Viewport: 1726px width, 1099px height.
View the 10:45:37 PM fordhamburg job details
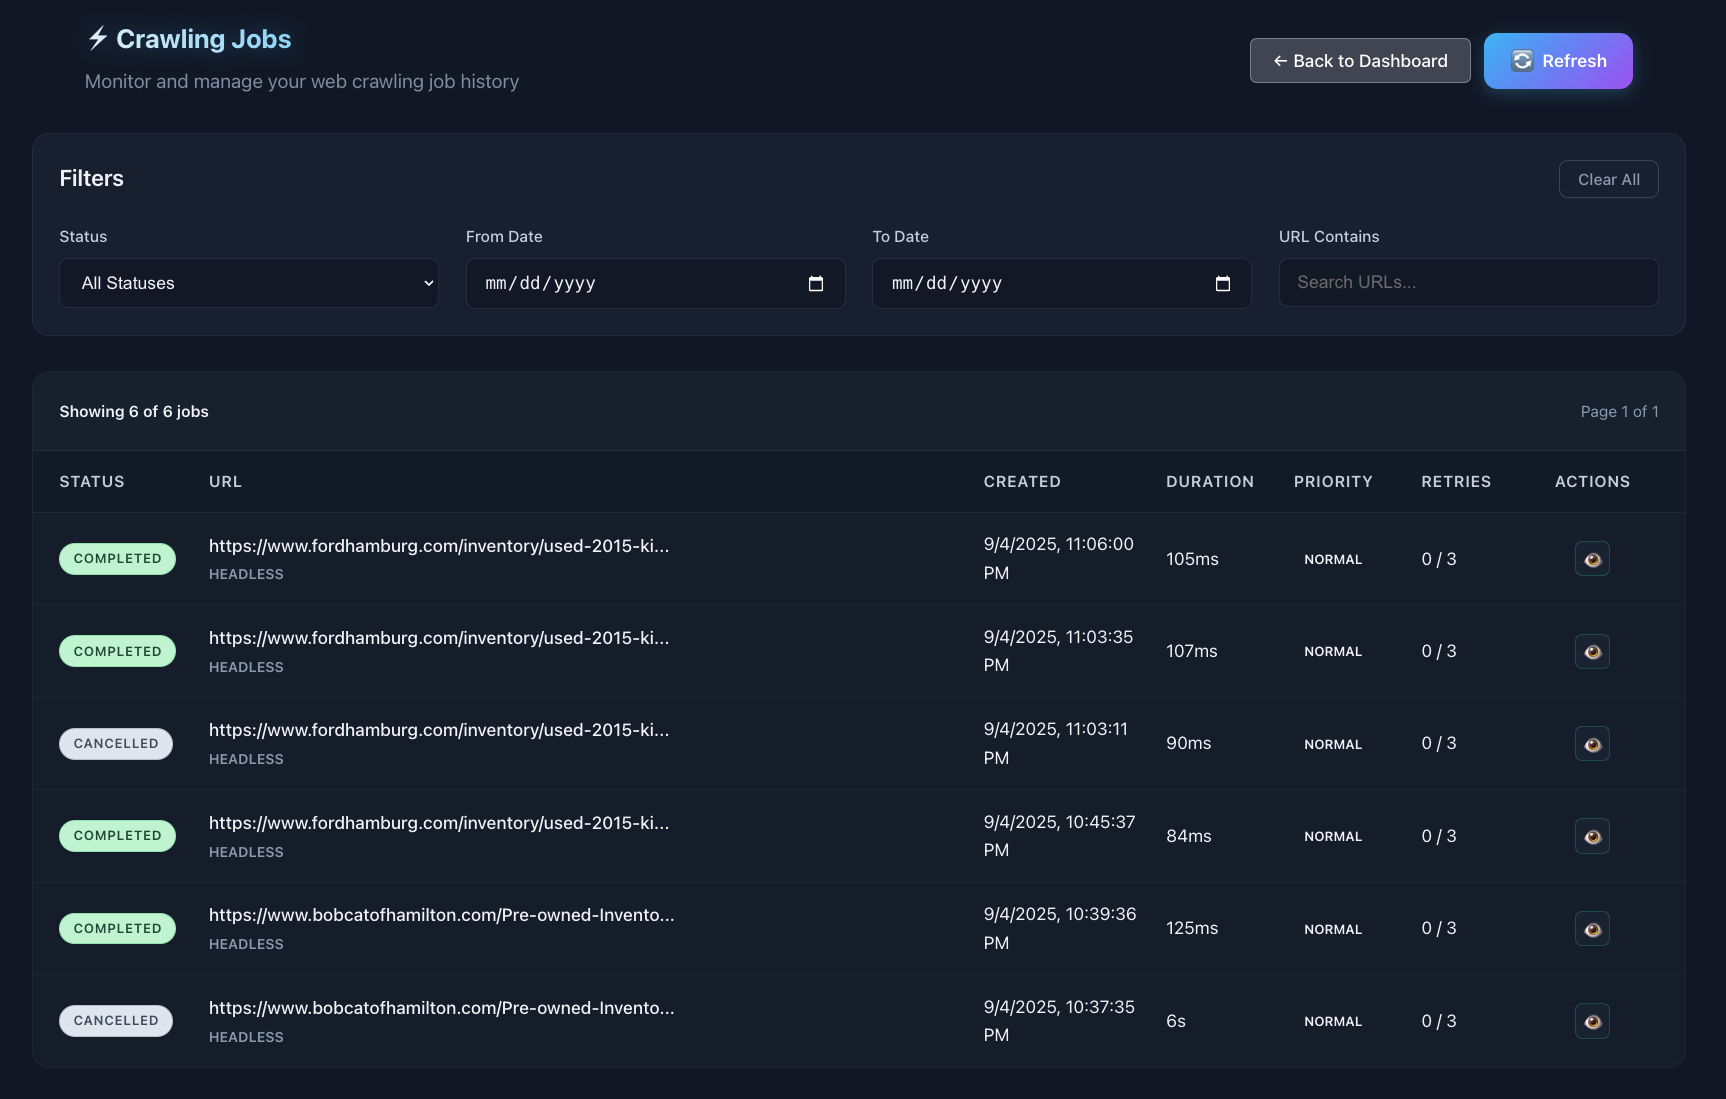coord(1592,836)
